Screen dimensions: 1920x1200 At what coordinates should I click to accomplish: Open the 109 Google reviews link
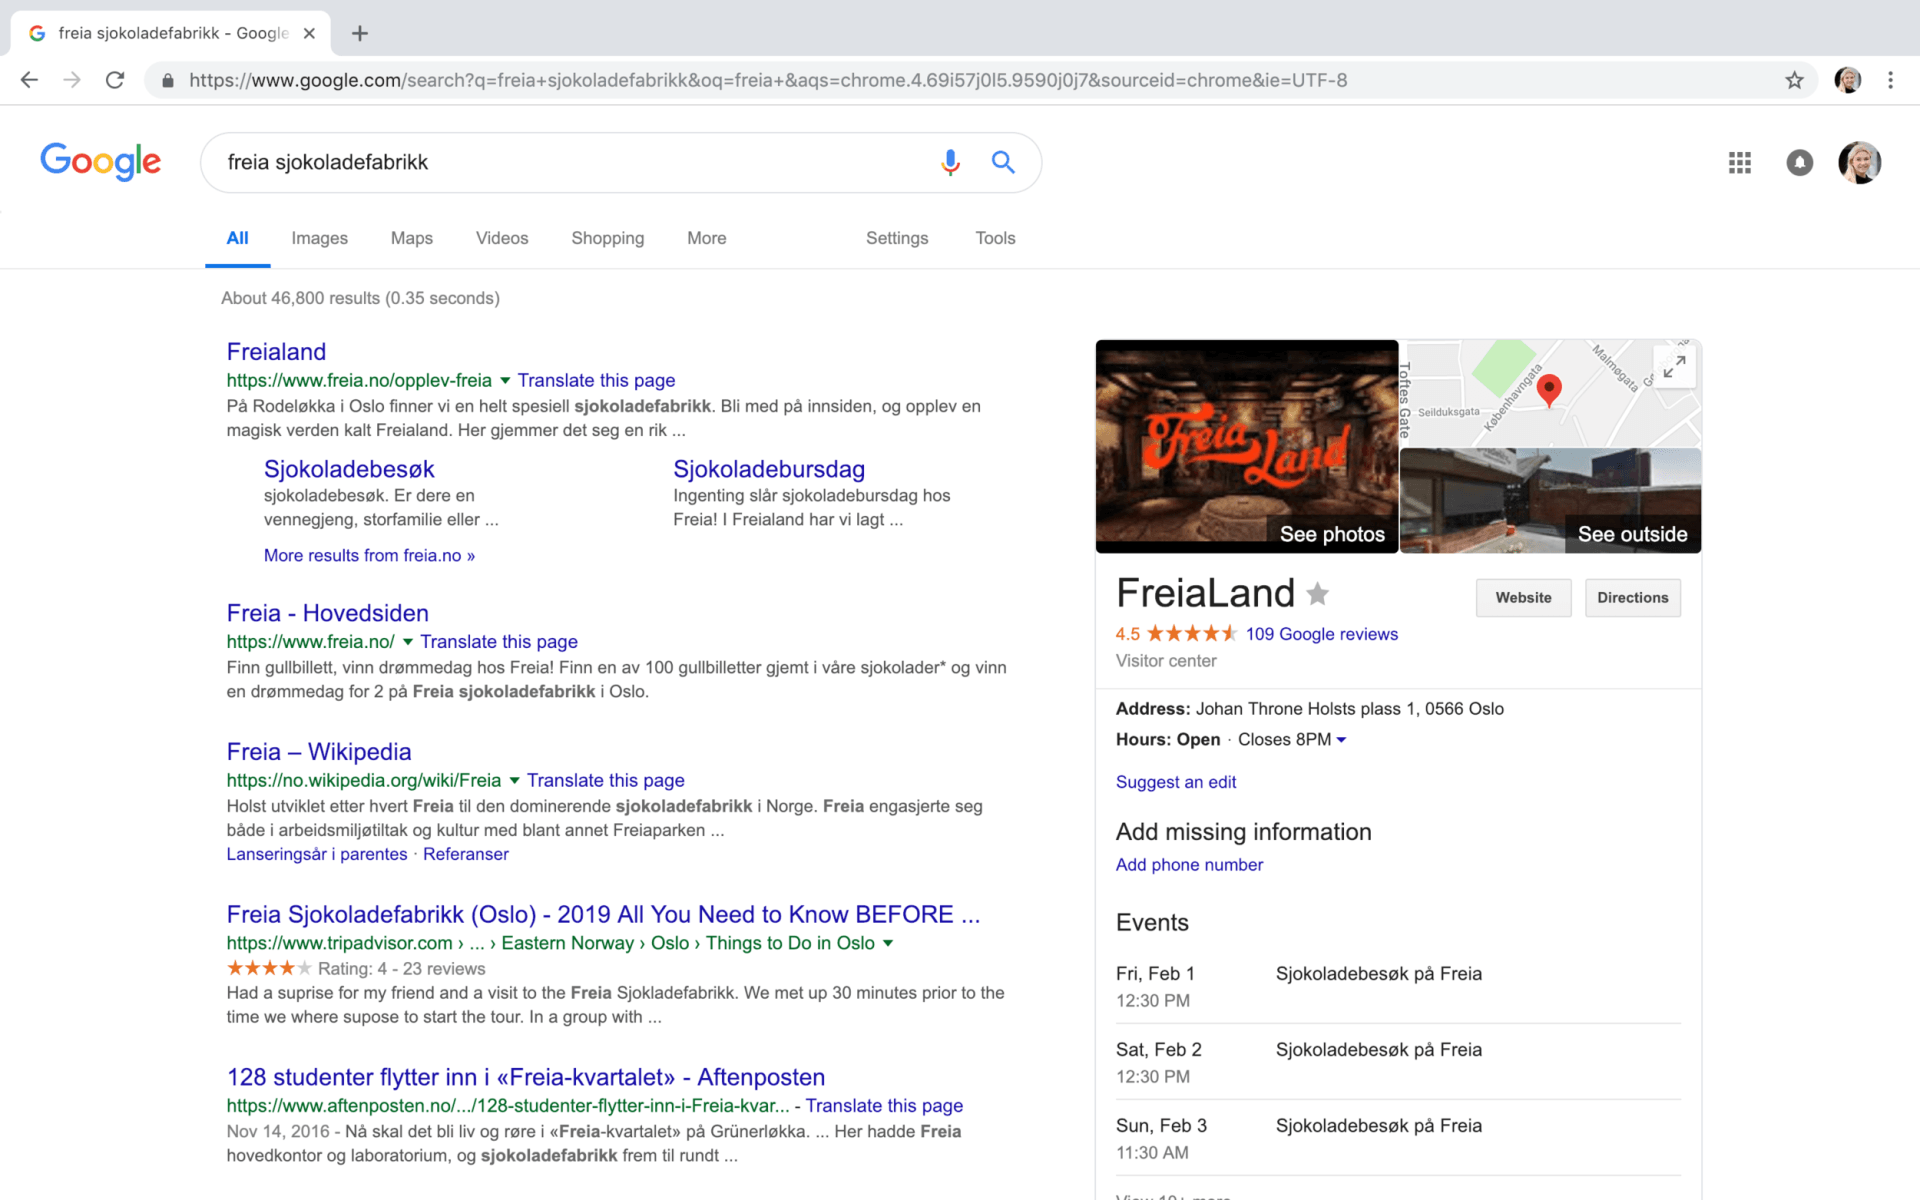[1321, 634]
